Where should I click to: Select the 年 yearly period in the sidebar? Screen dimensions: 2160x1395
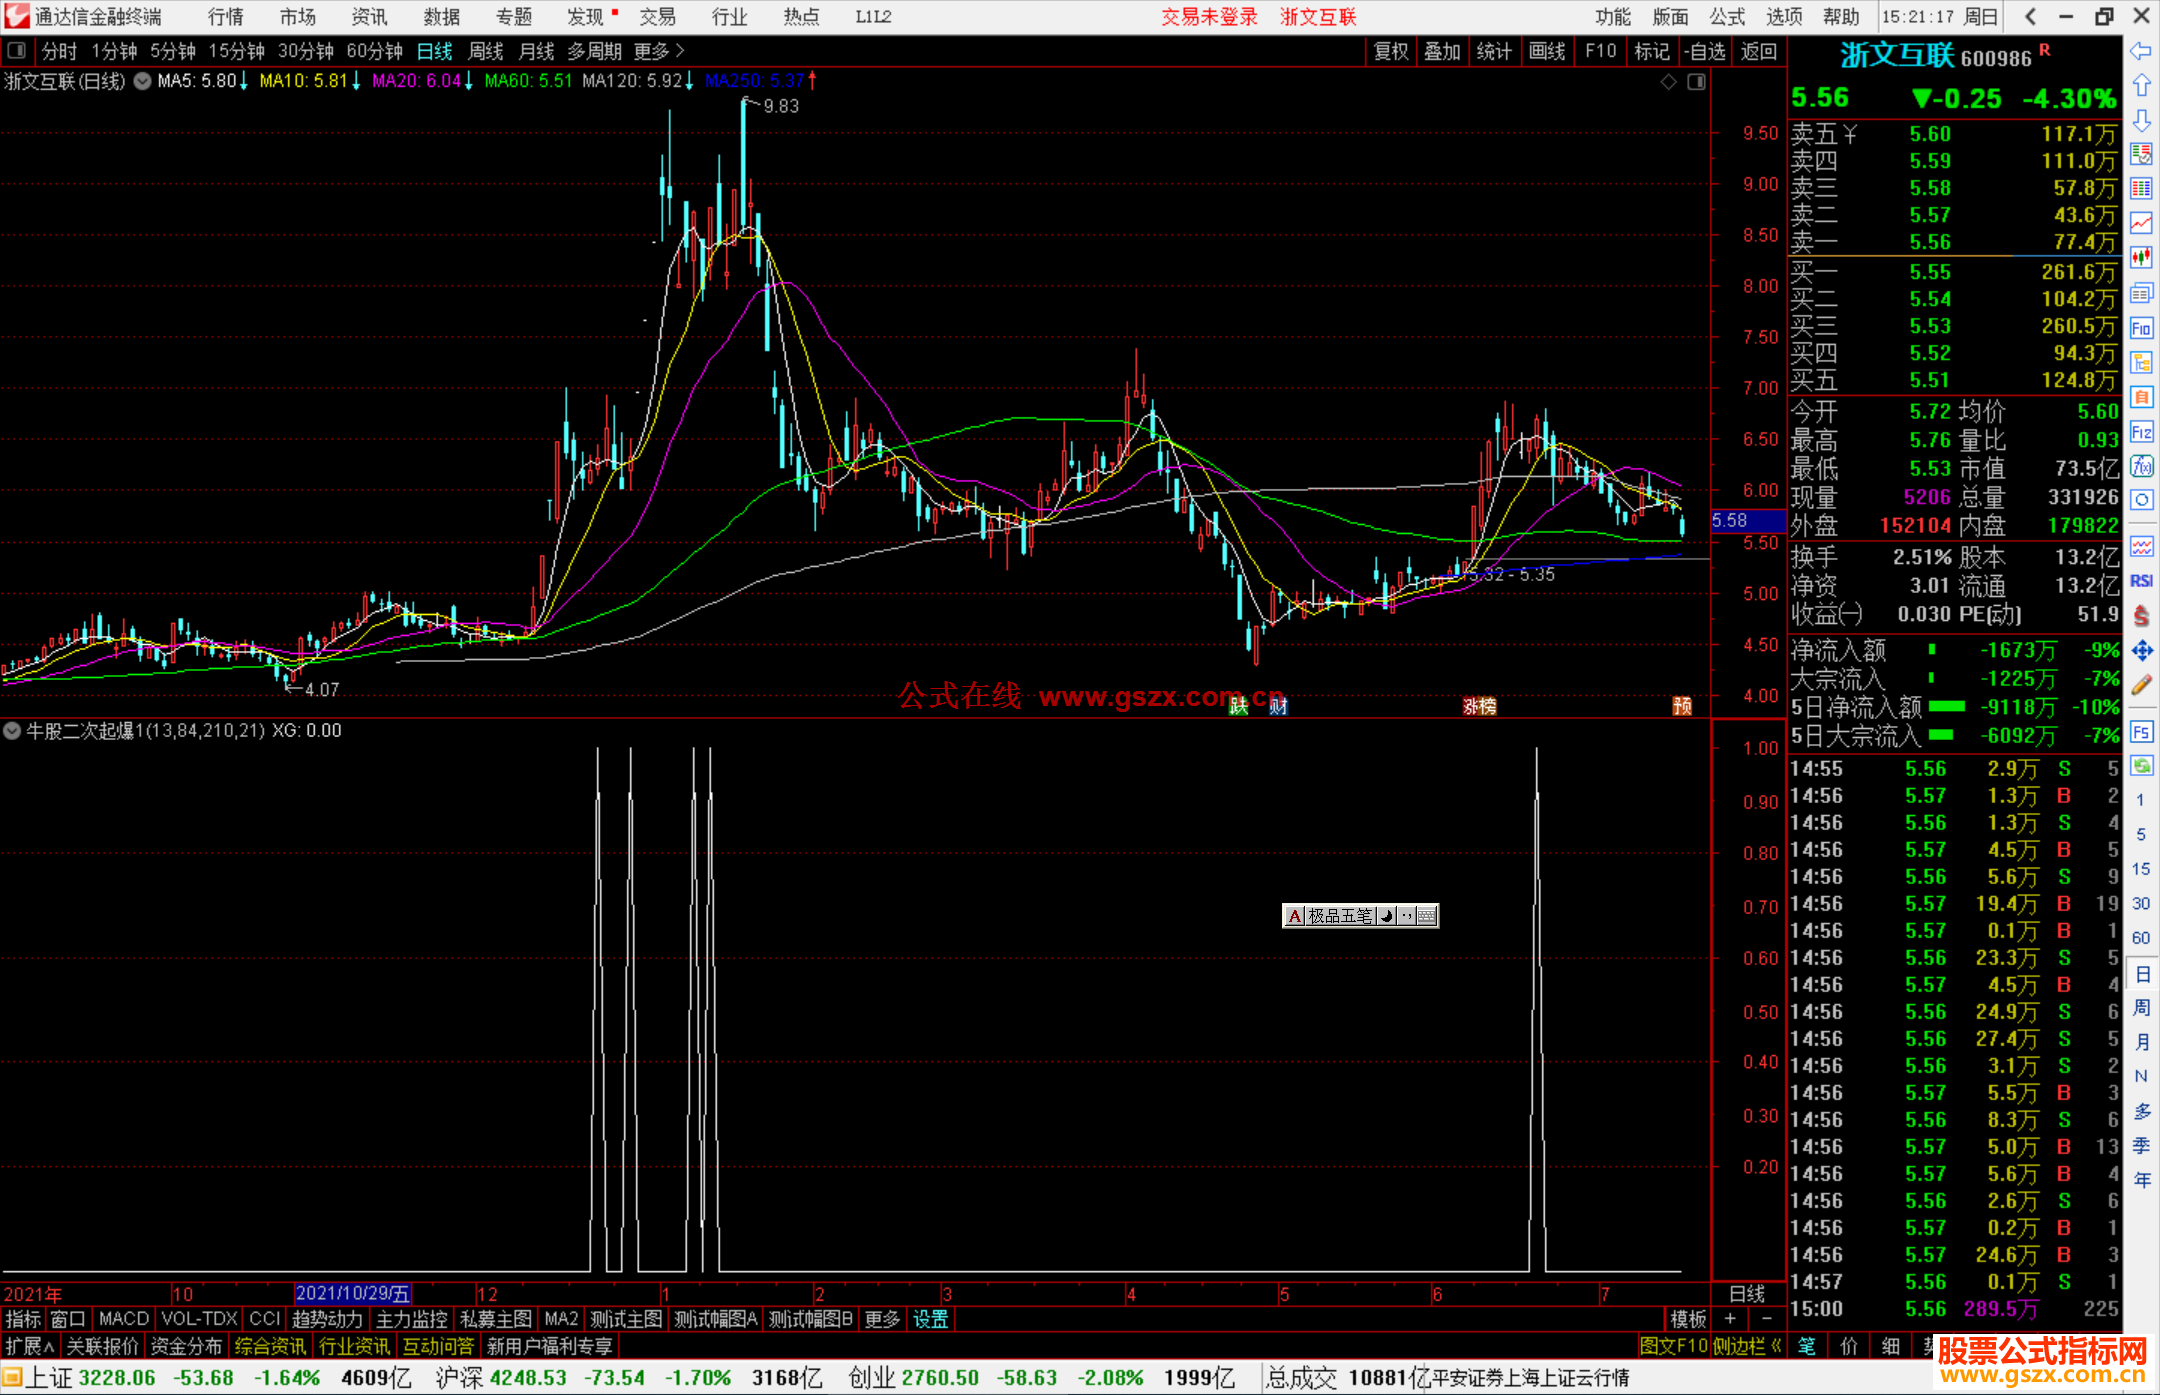[x=2141, y=1180]
